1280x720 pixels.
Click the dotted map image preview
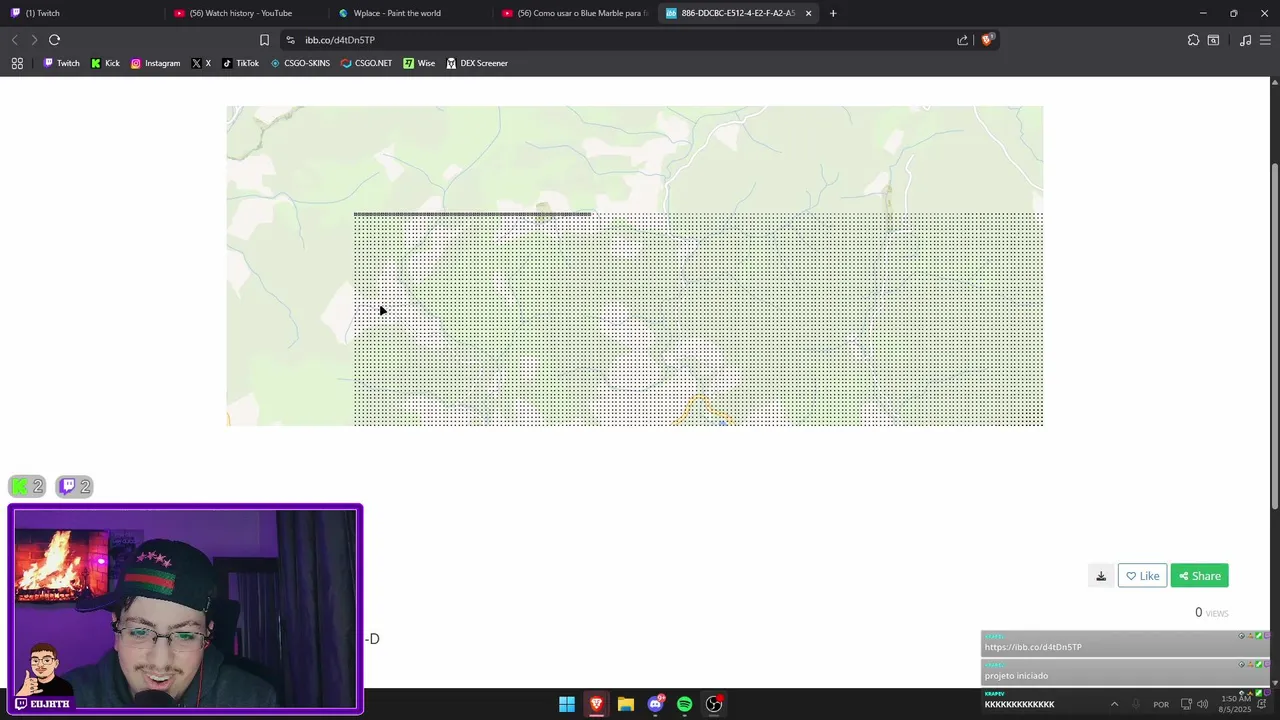[x=635, y=266]
